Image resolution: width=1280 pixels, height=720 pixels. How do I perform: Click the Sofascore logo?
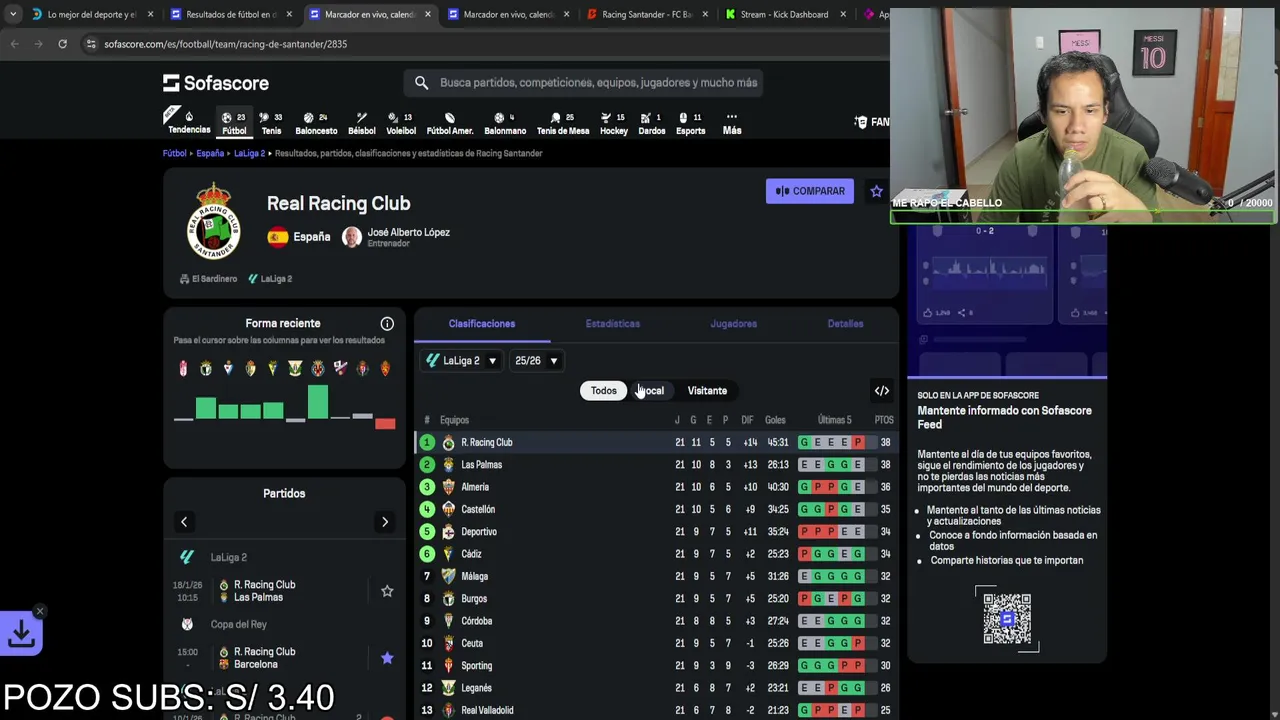[216, 83]
